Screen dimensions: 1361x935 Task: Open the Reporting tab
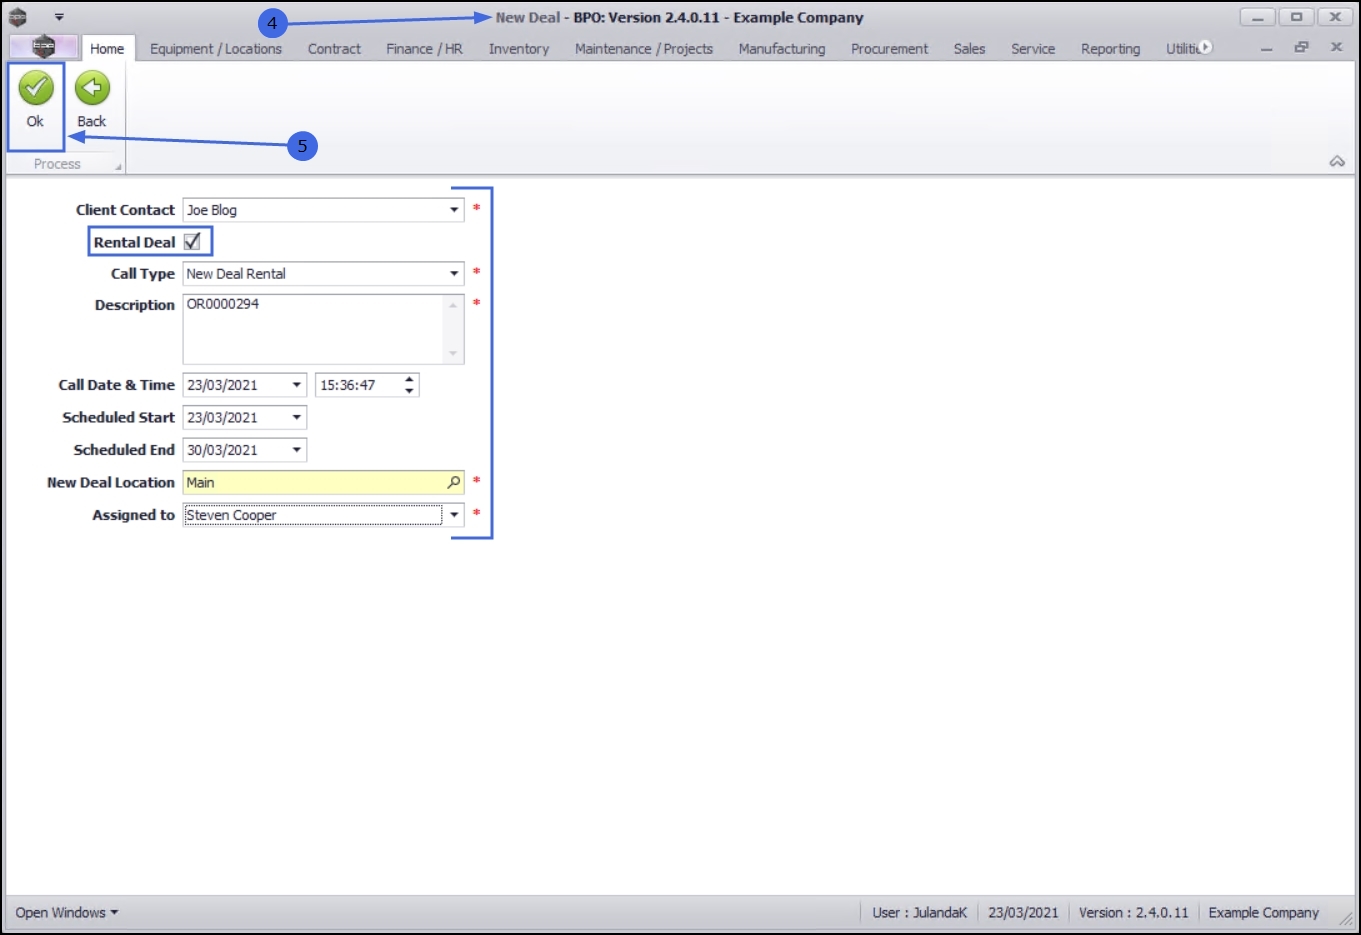tap(1110, 48)
